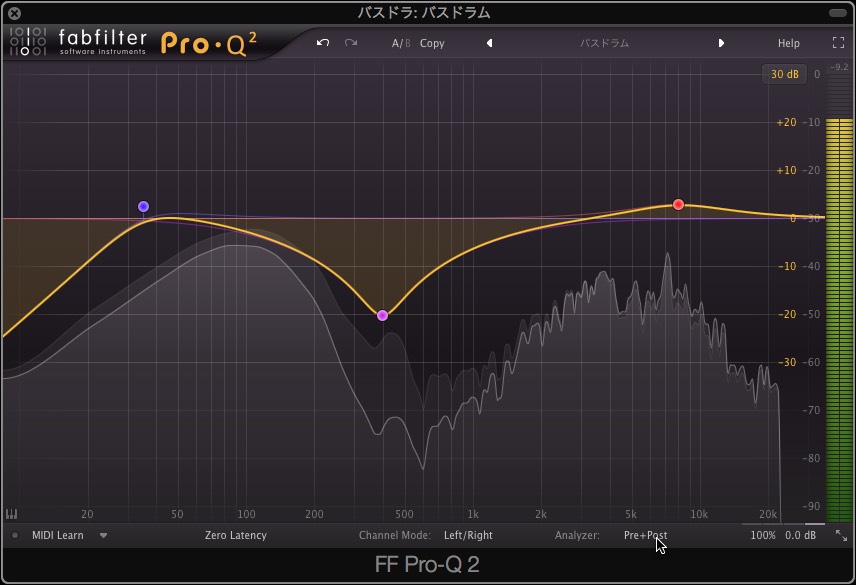The image size is (856, 585).
Task: Click the MIDI Learn indicator dot
Action: pyautogui.click(x=15, y=535)
